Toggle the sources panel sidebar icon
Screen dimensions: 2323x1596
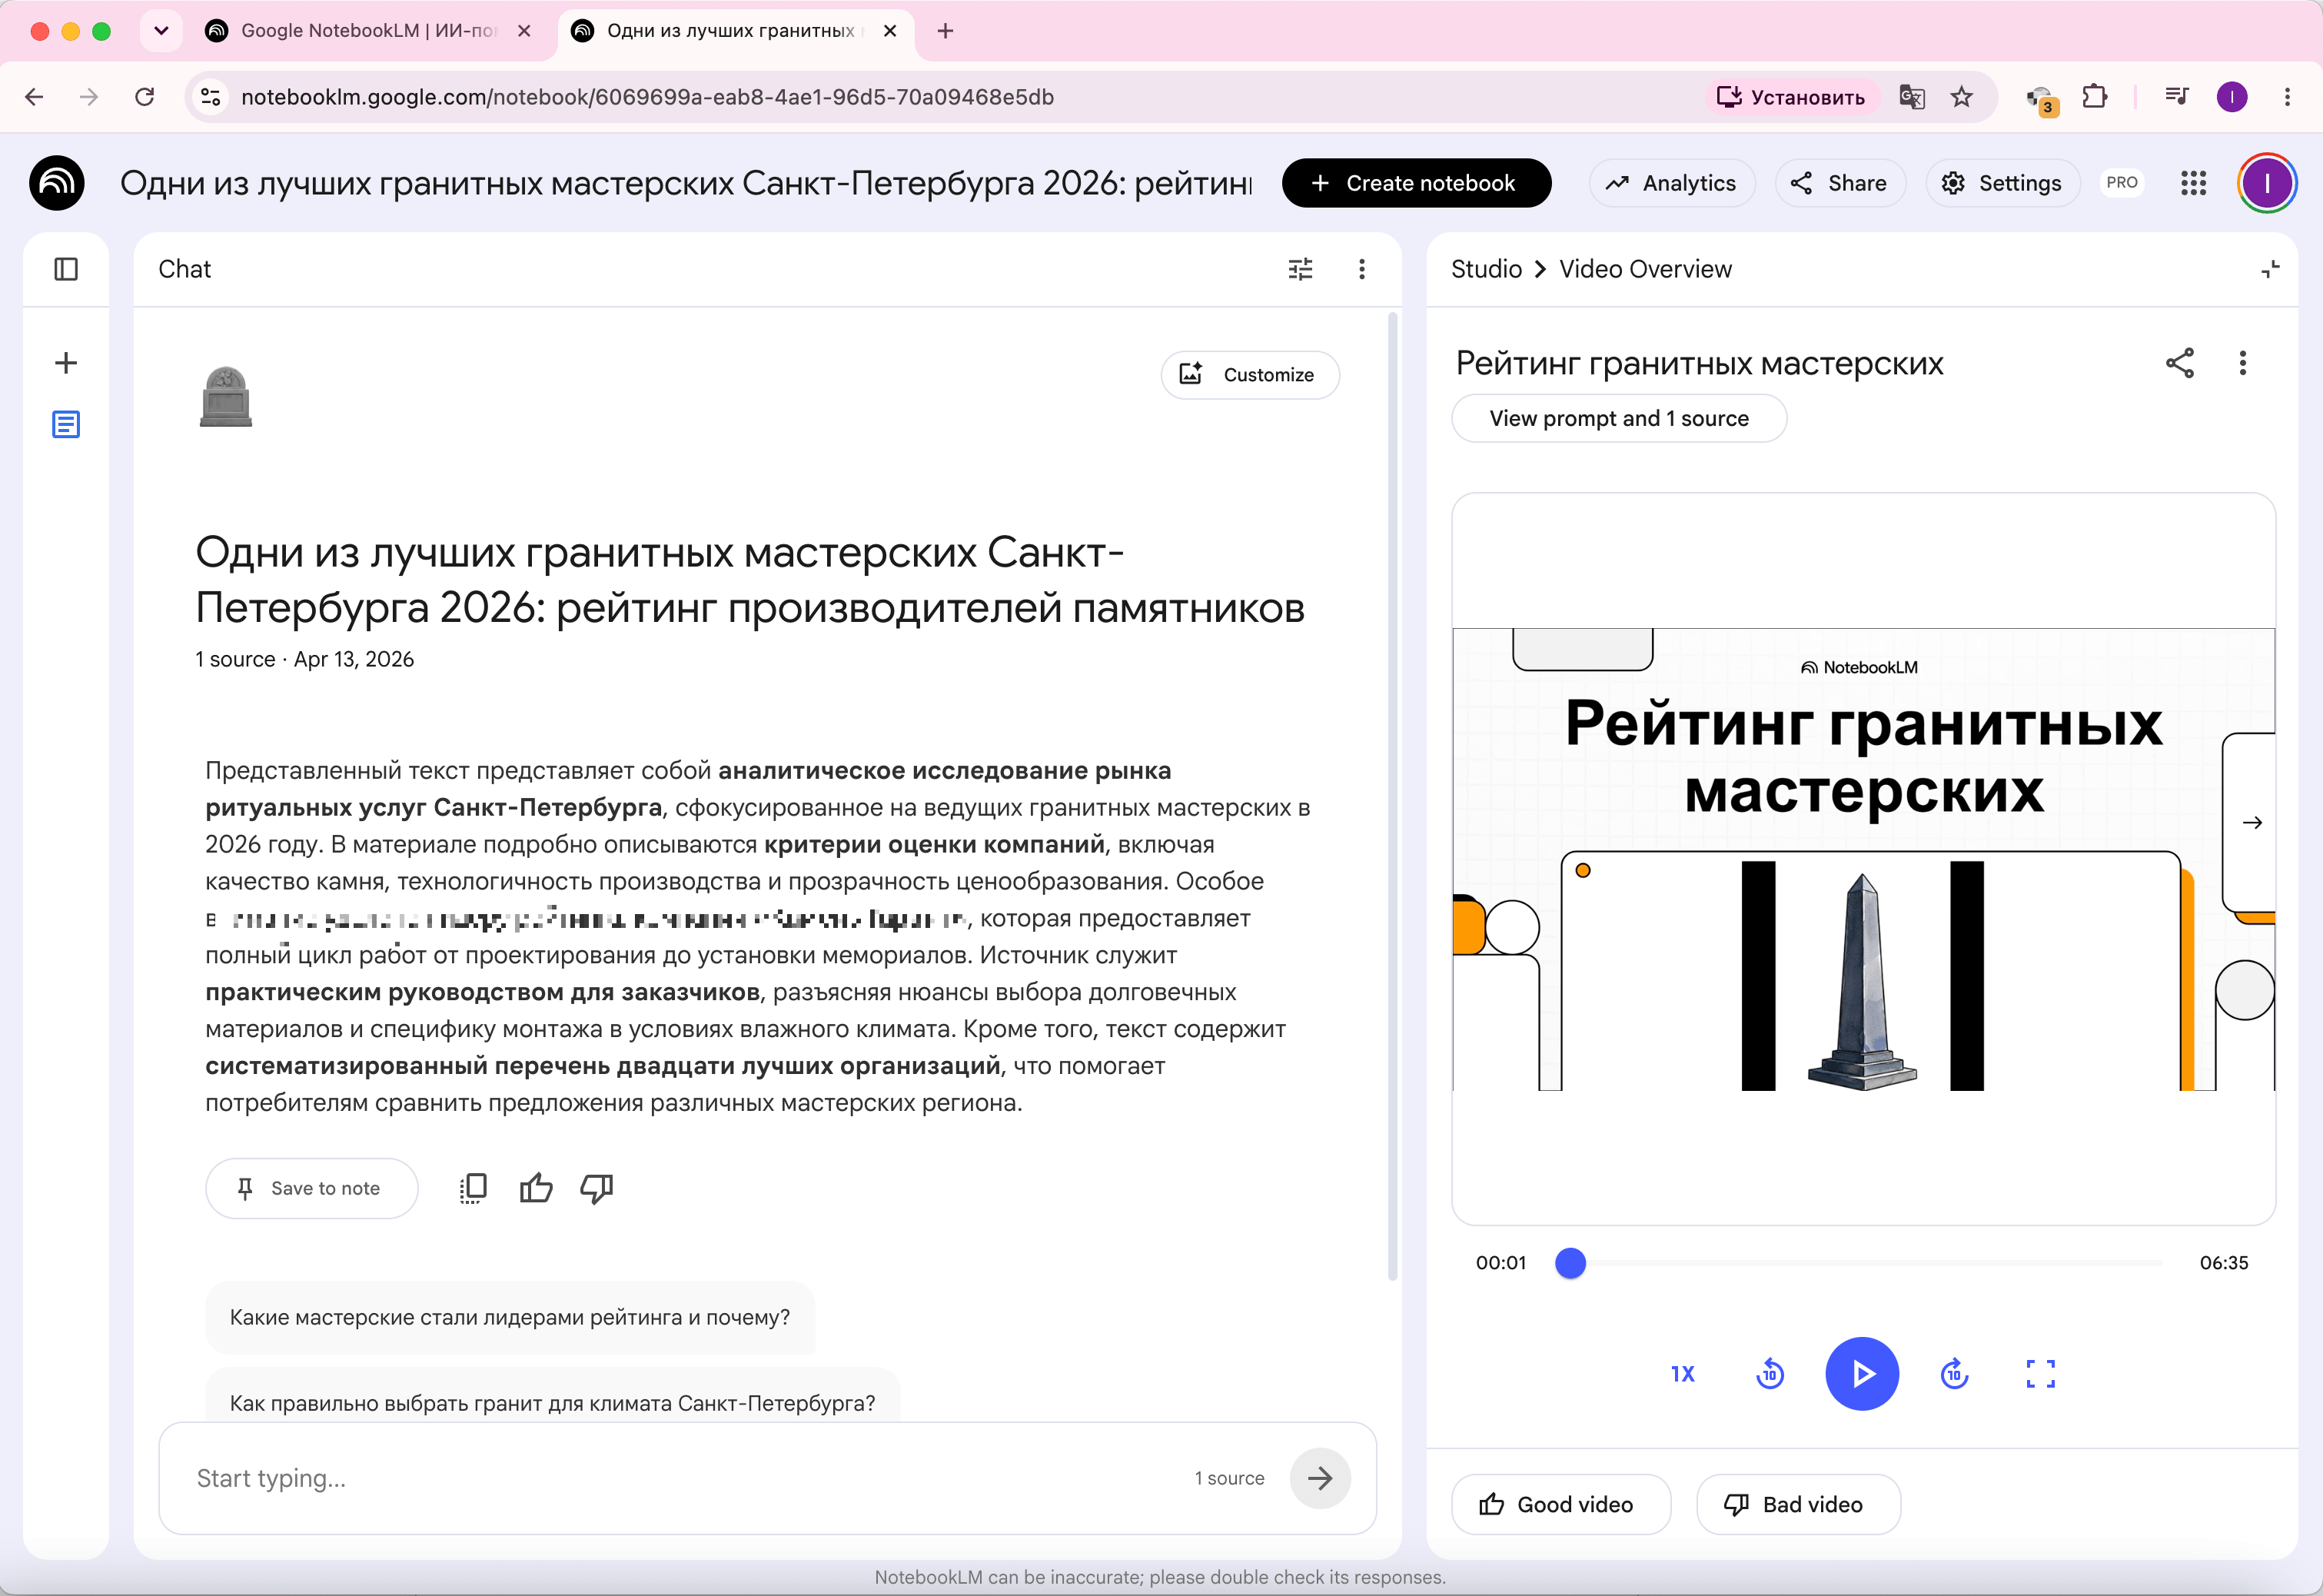pos(66,269)
